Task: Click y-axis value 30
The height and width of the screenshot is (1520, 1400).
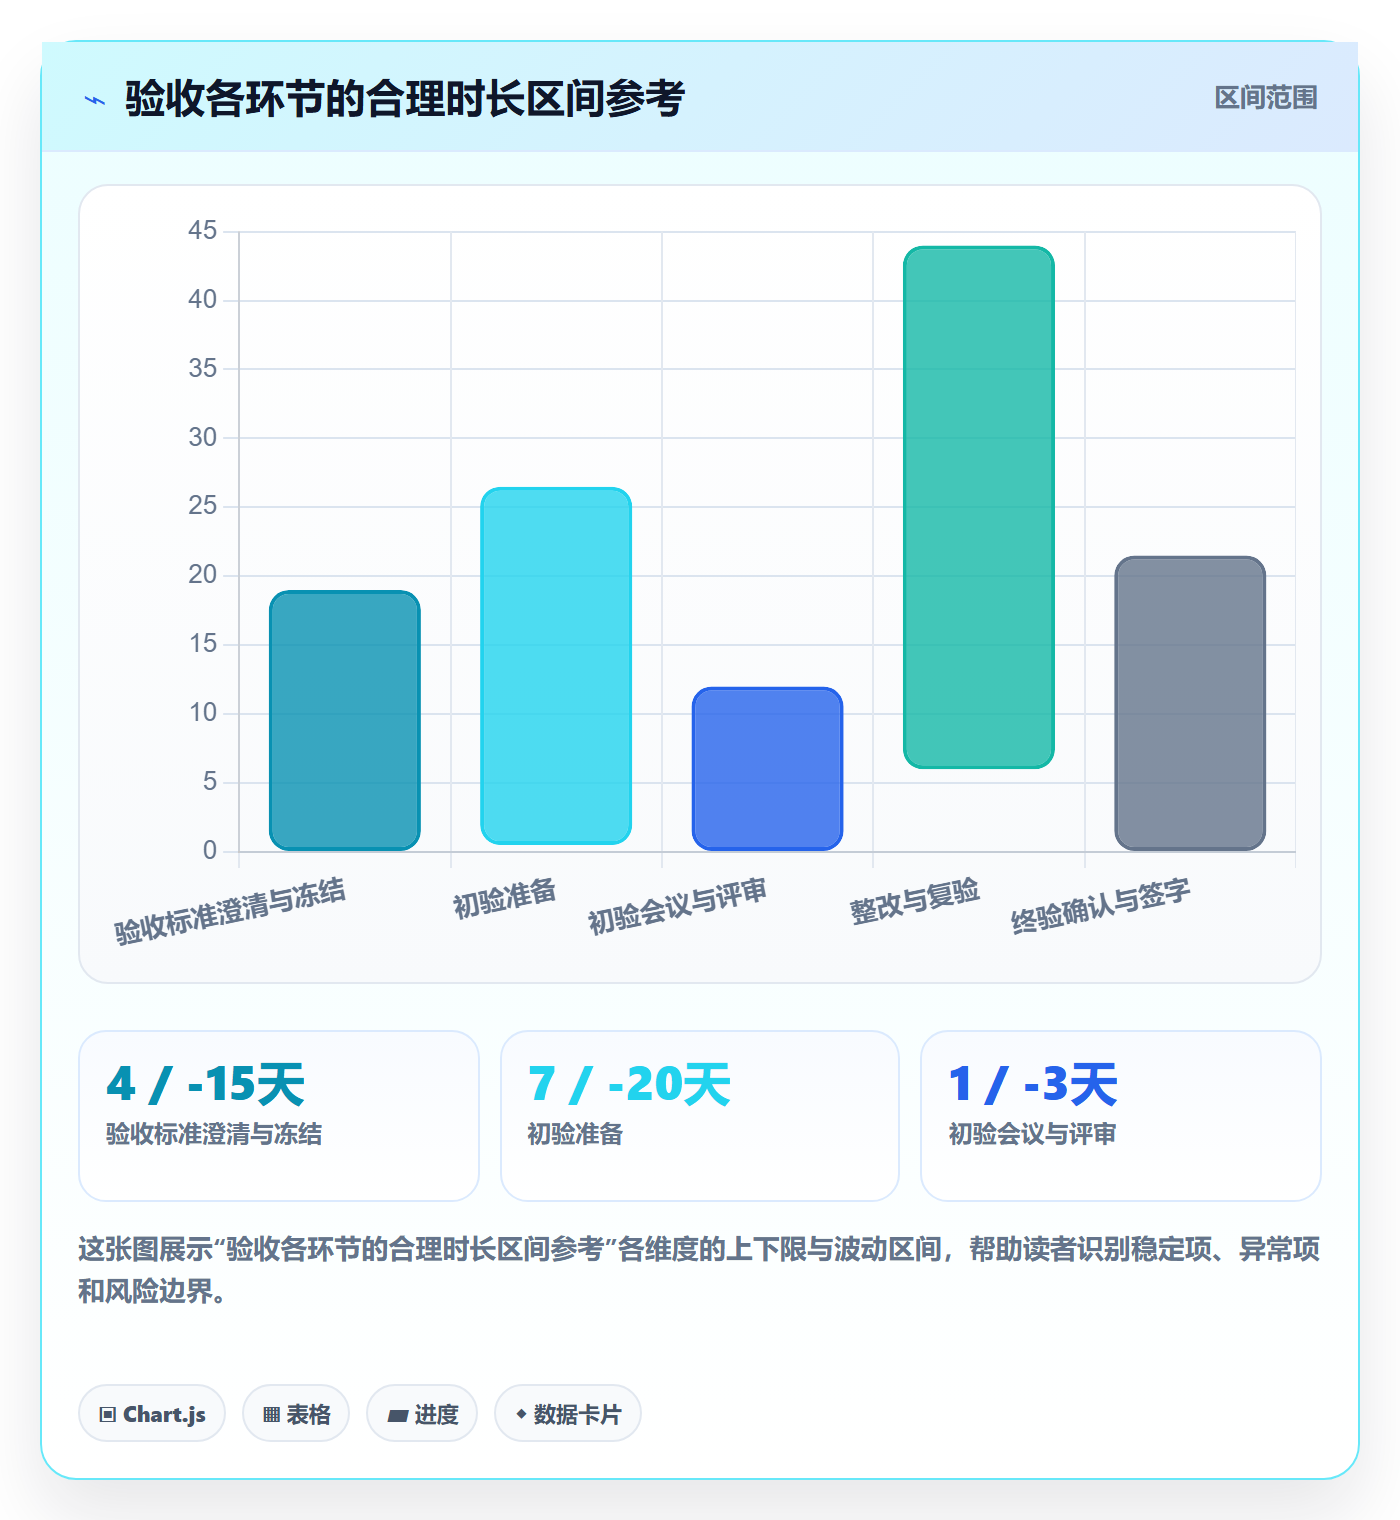Action: 202,437
